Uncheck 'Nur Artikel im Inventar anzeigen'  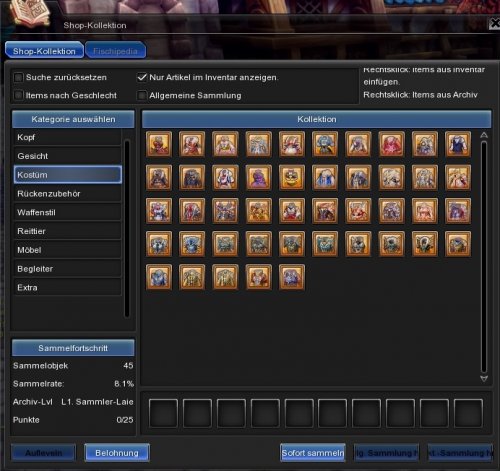pyautogui.click(x=142, y=77)
